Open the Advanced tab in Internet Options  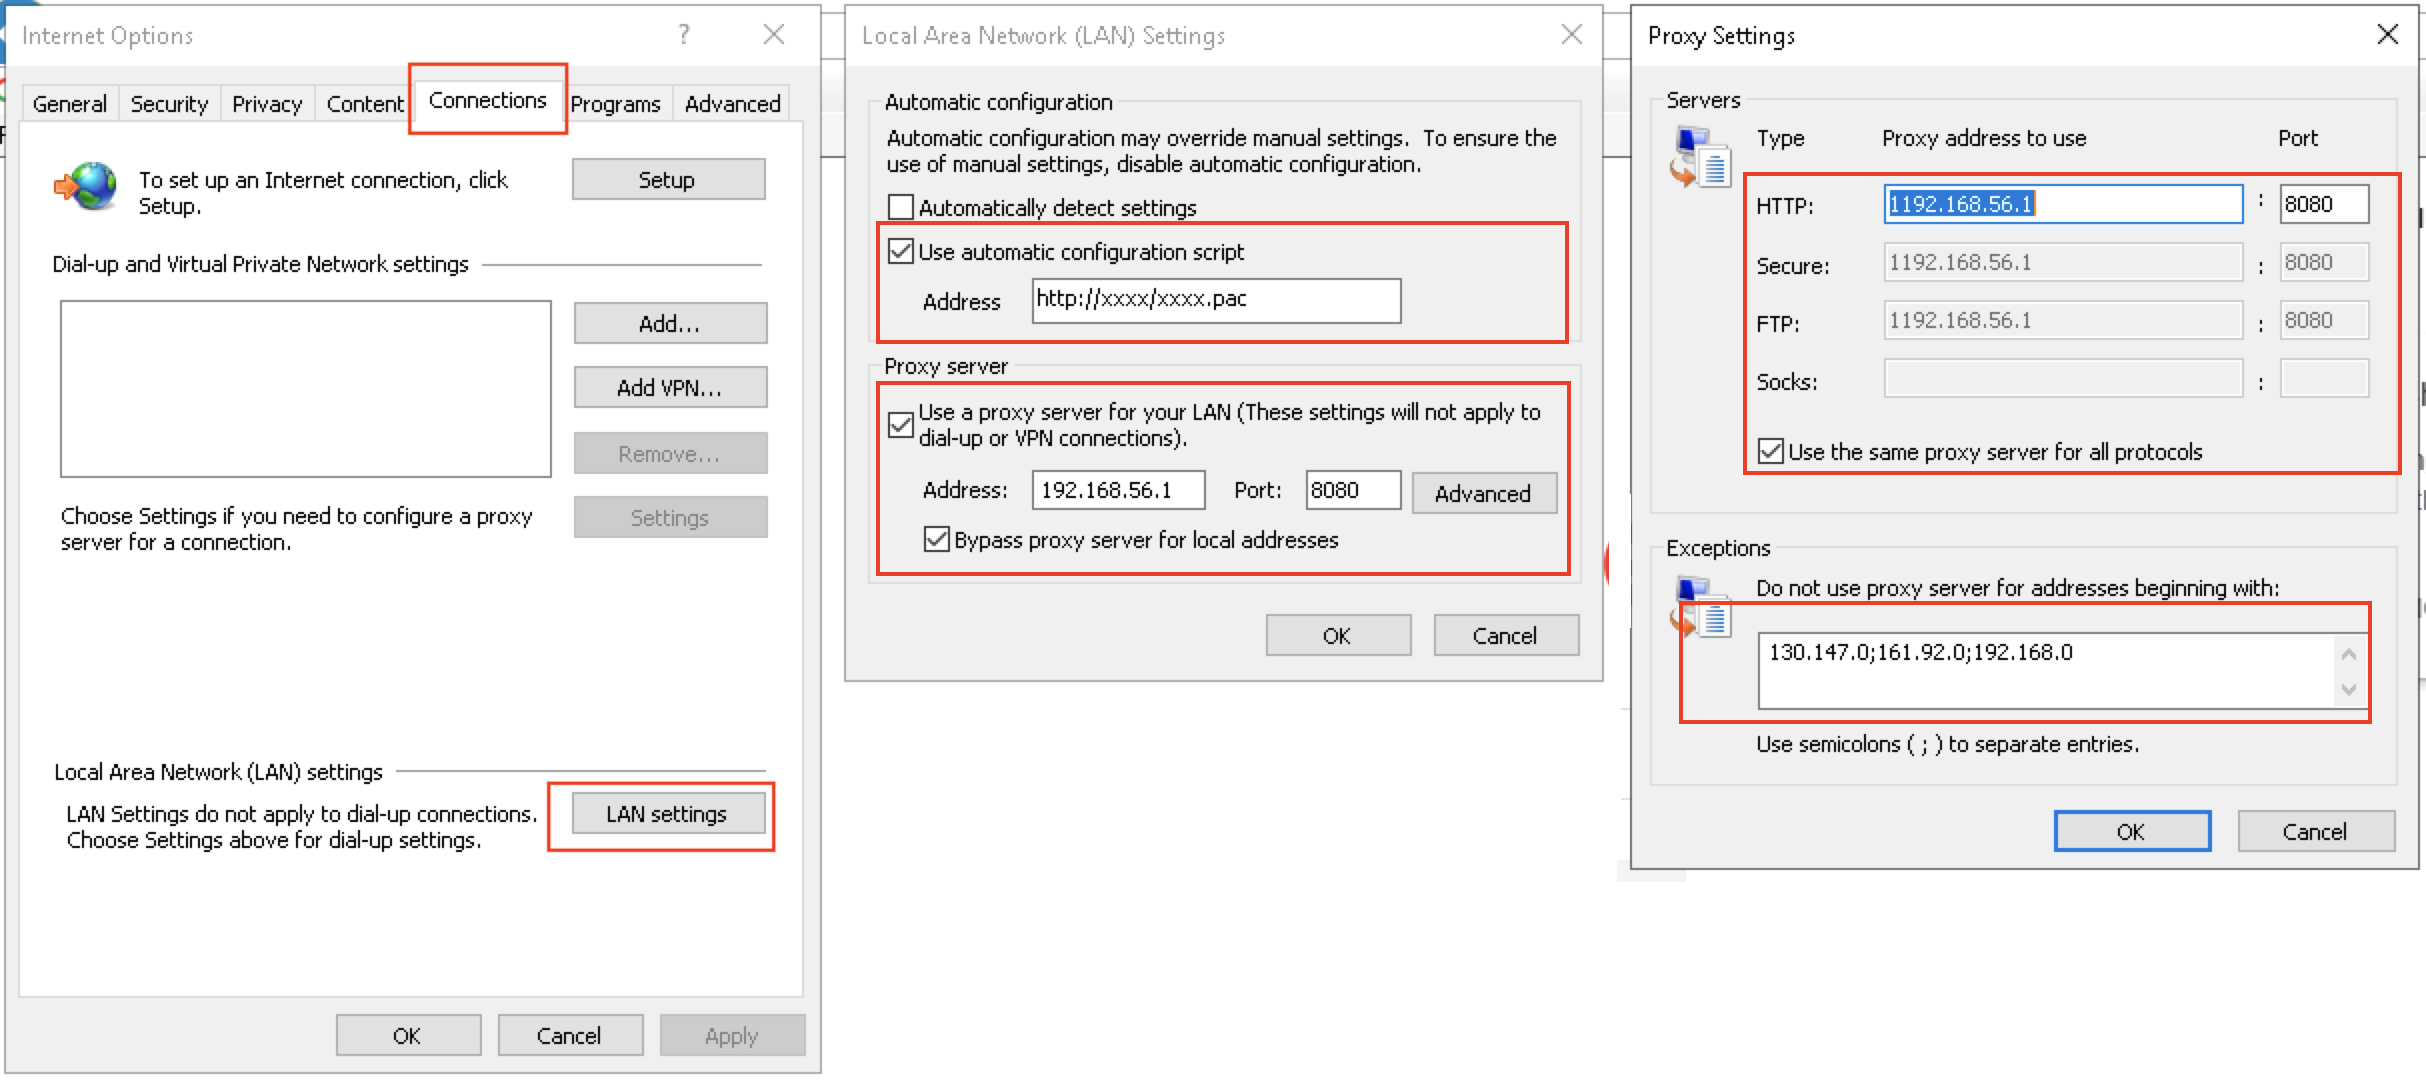pyautogui.click(x=732, y=104)
